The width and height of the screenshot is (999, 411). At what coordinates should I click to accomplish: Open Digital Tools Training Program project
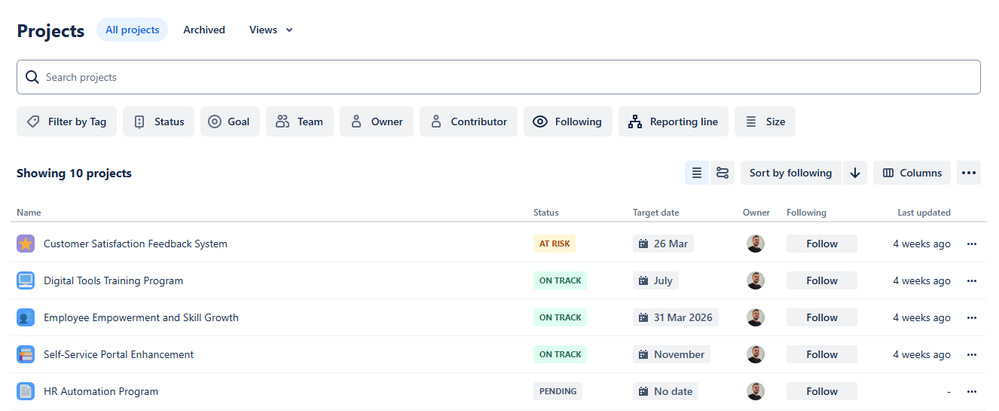[x=113, y=280]
